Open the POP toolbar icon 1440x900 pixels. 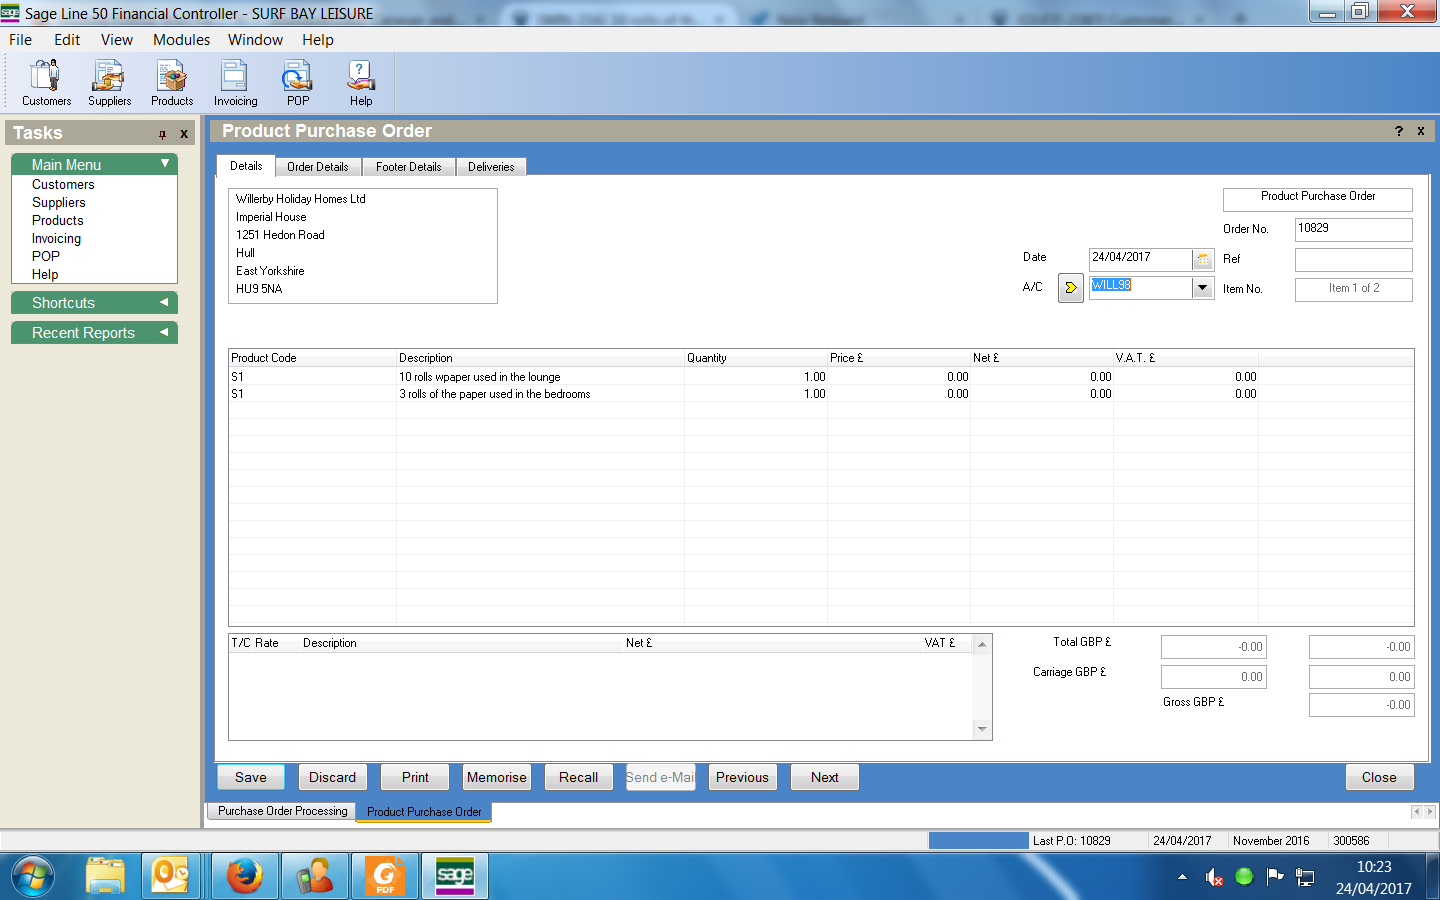point(298,83)
